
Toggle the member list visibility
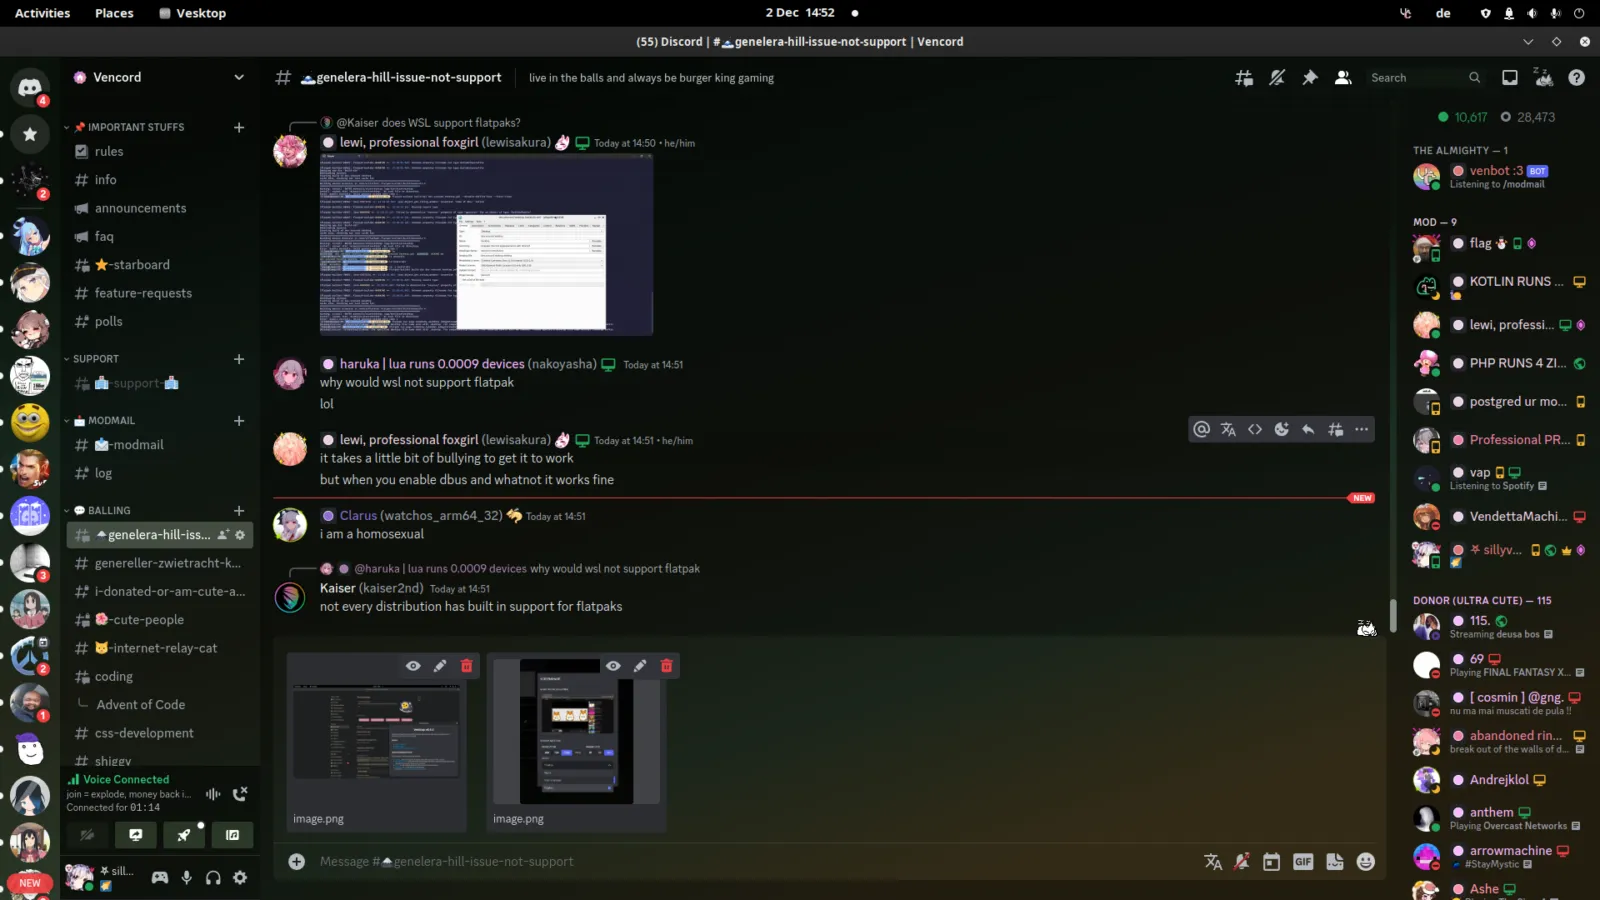(x=1343, y=78)
